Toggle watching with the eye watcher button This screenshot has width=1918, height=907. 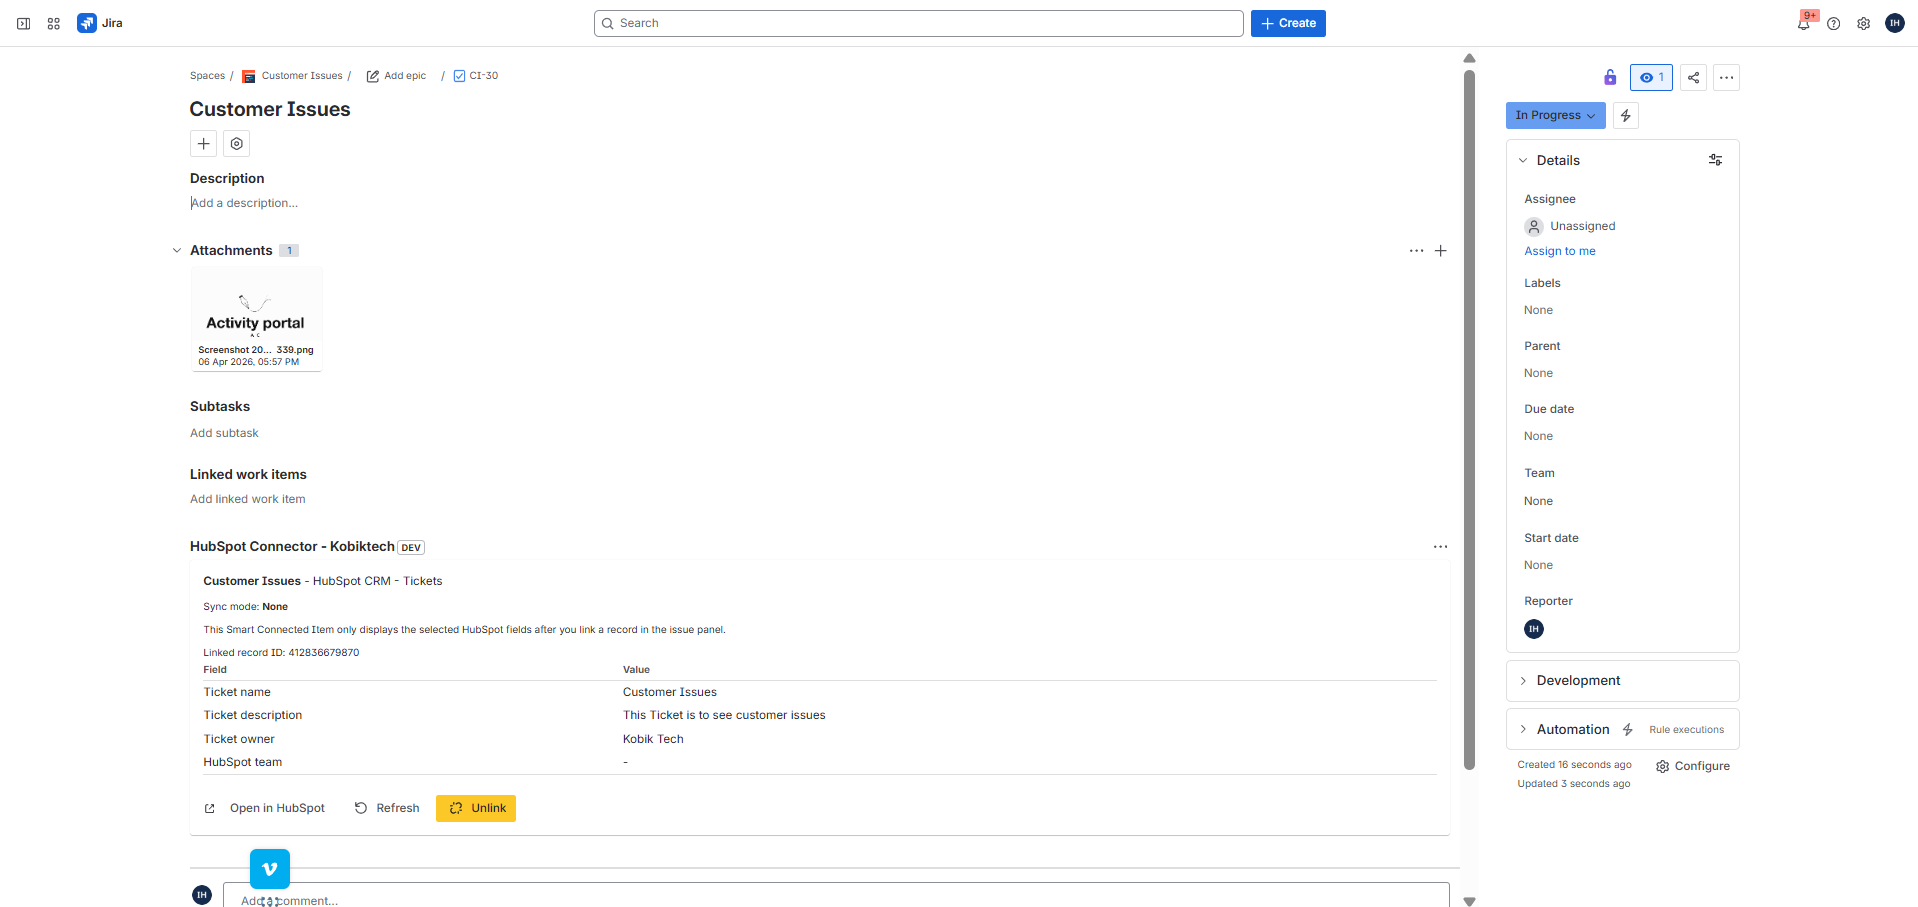(1650, 77)
